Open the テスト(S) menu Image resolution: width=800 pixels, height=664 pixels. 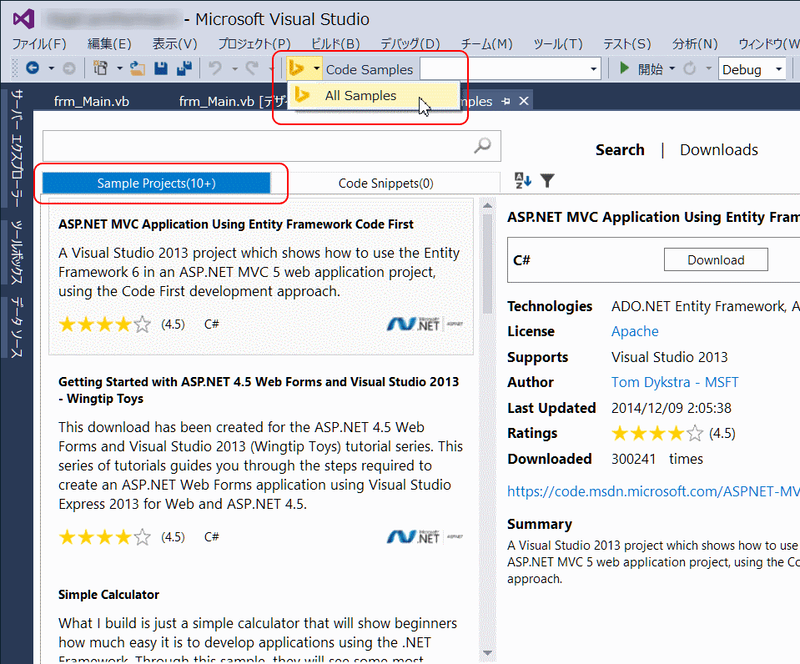(627, 43)
